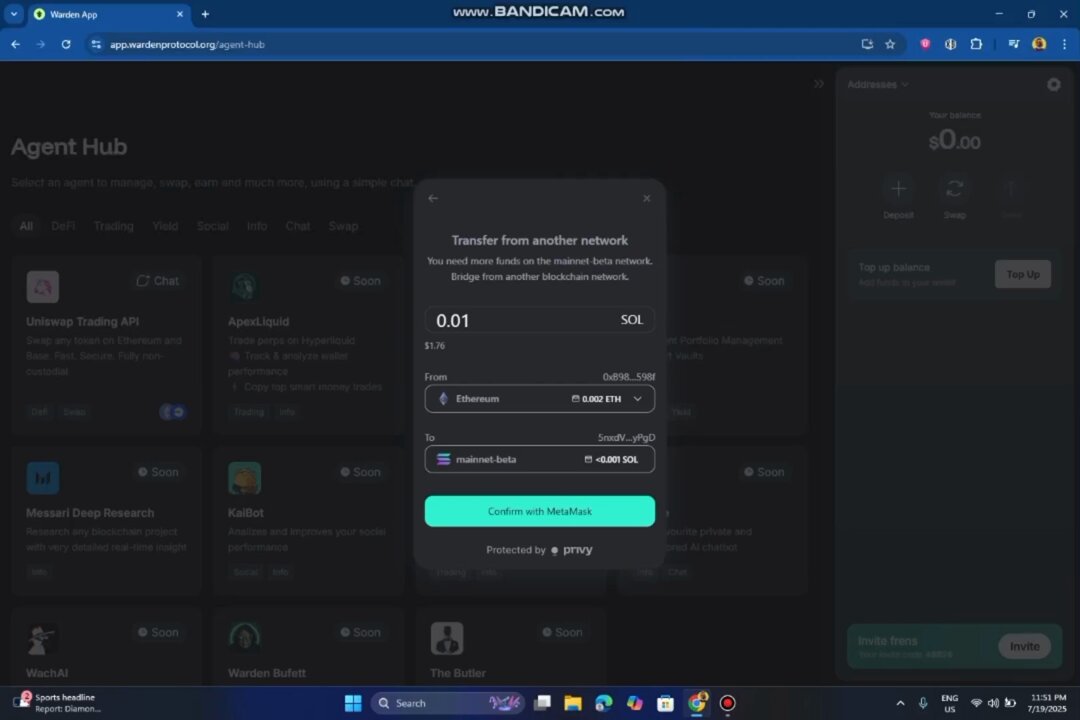Open Bandicam recorder in taskbar
This screenshot has width=1080, height=720.
coord(727,703)
